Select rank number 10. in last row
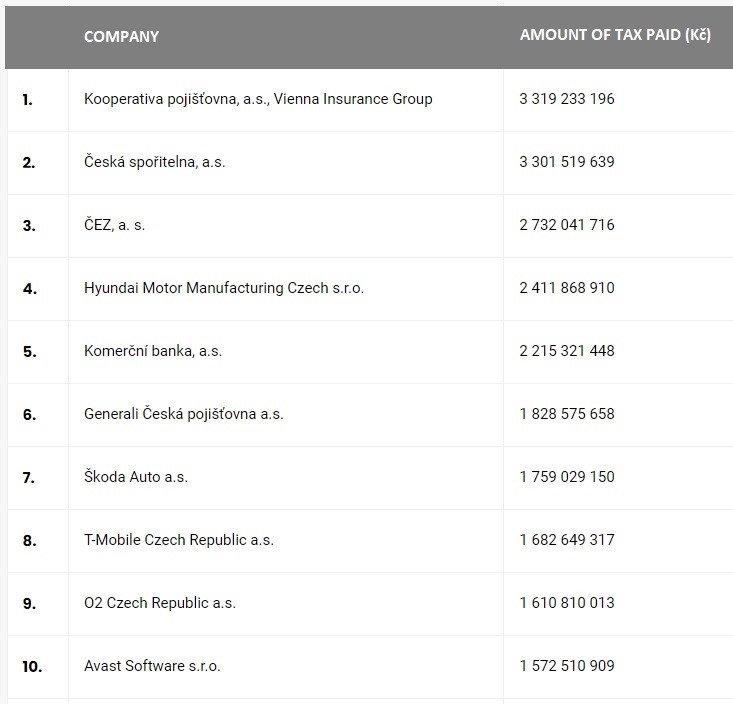This screenshot has width=733, height=704. (x=32, y=667)
